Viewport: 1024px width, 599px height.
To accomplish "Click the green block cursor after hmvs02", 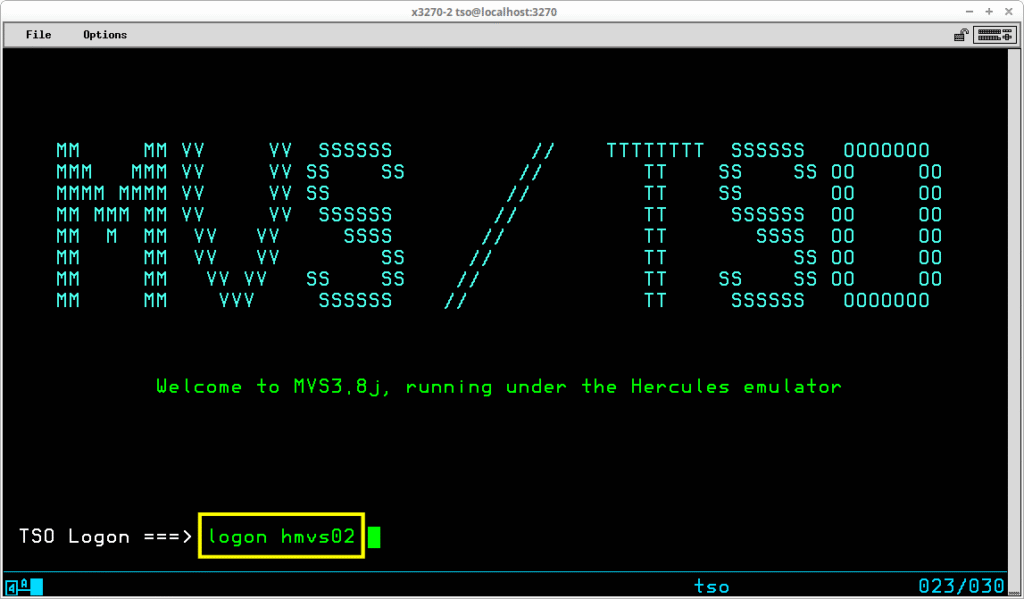I will coord(374,537).
